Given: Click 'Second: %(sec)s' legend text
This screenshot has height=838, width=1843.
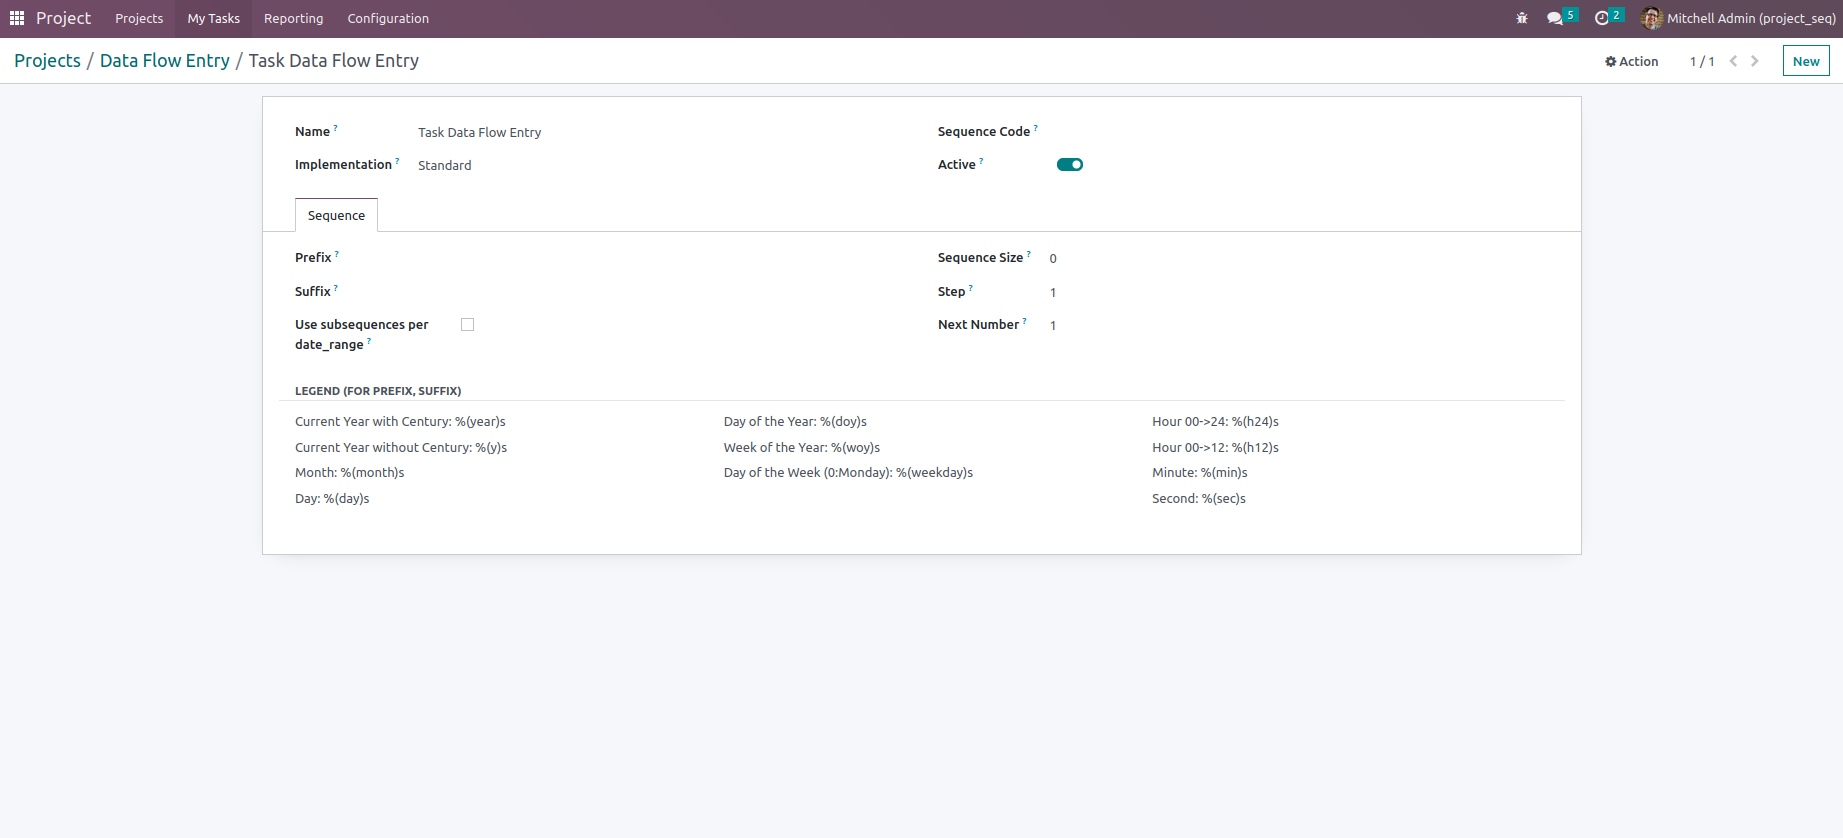Looking at the screenshot, I should coord(1199,498).
